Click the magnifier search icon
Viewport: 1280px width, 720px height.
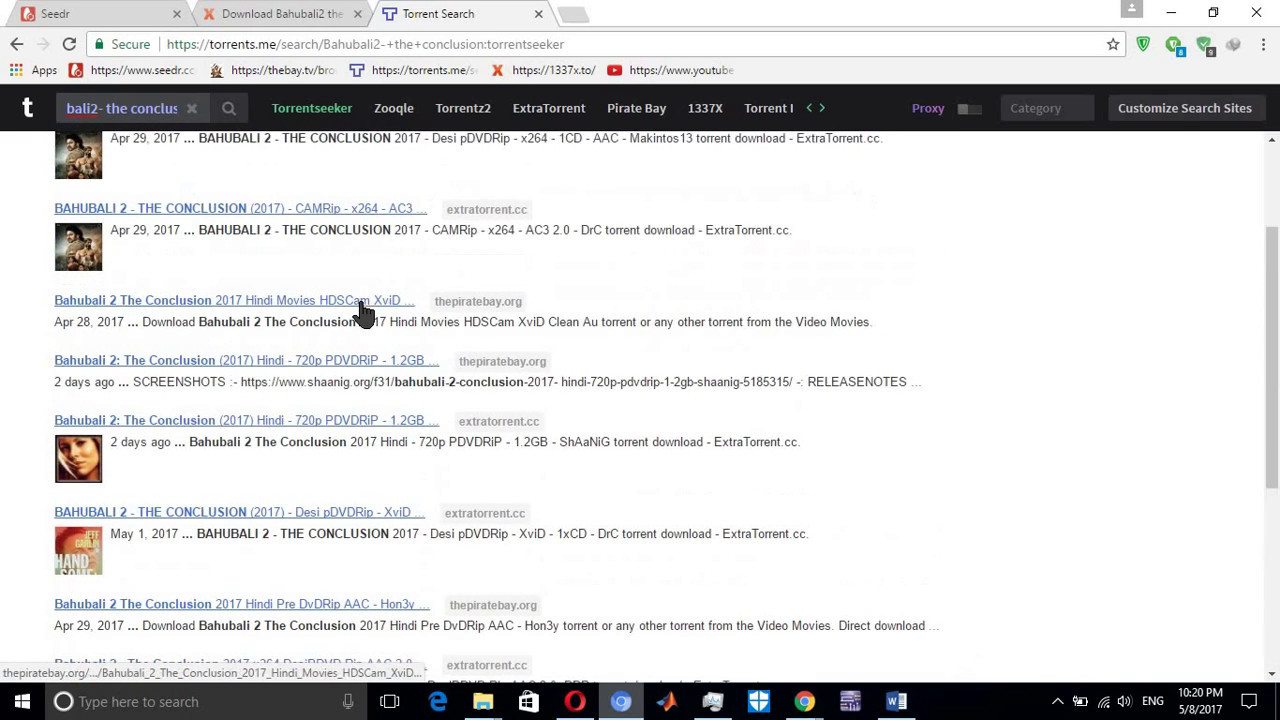(229, 108)
